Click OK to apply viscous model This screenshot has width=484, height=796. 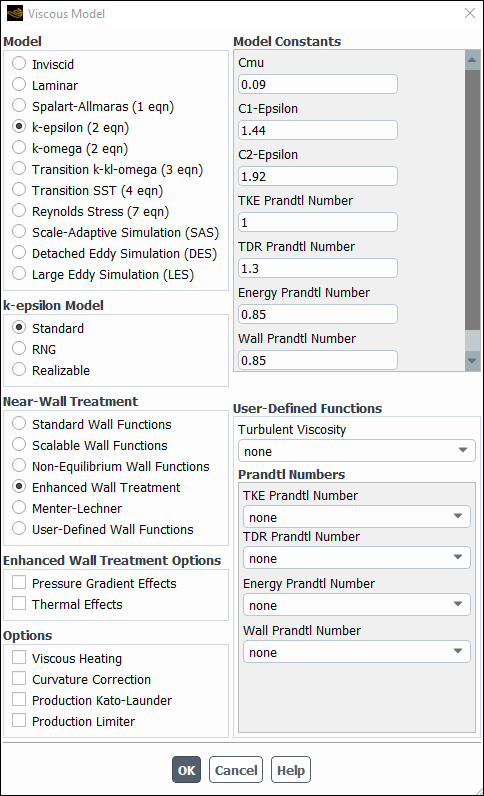[x=186, y=770]
